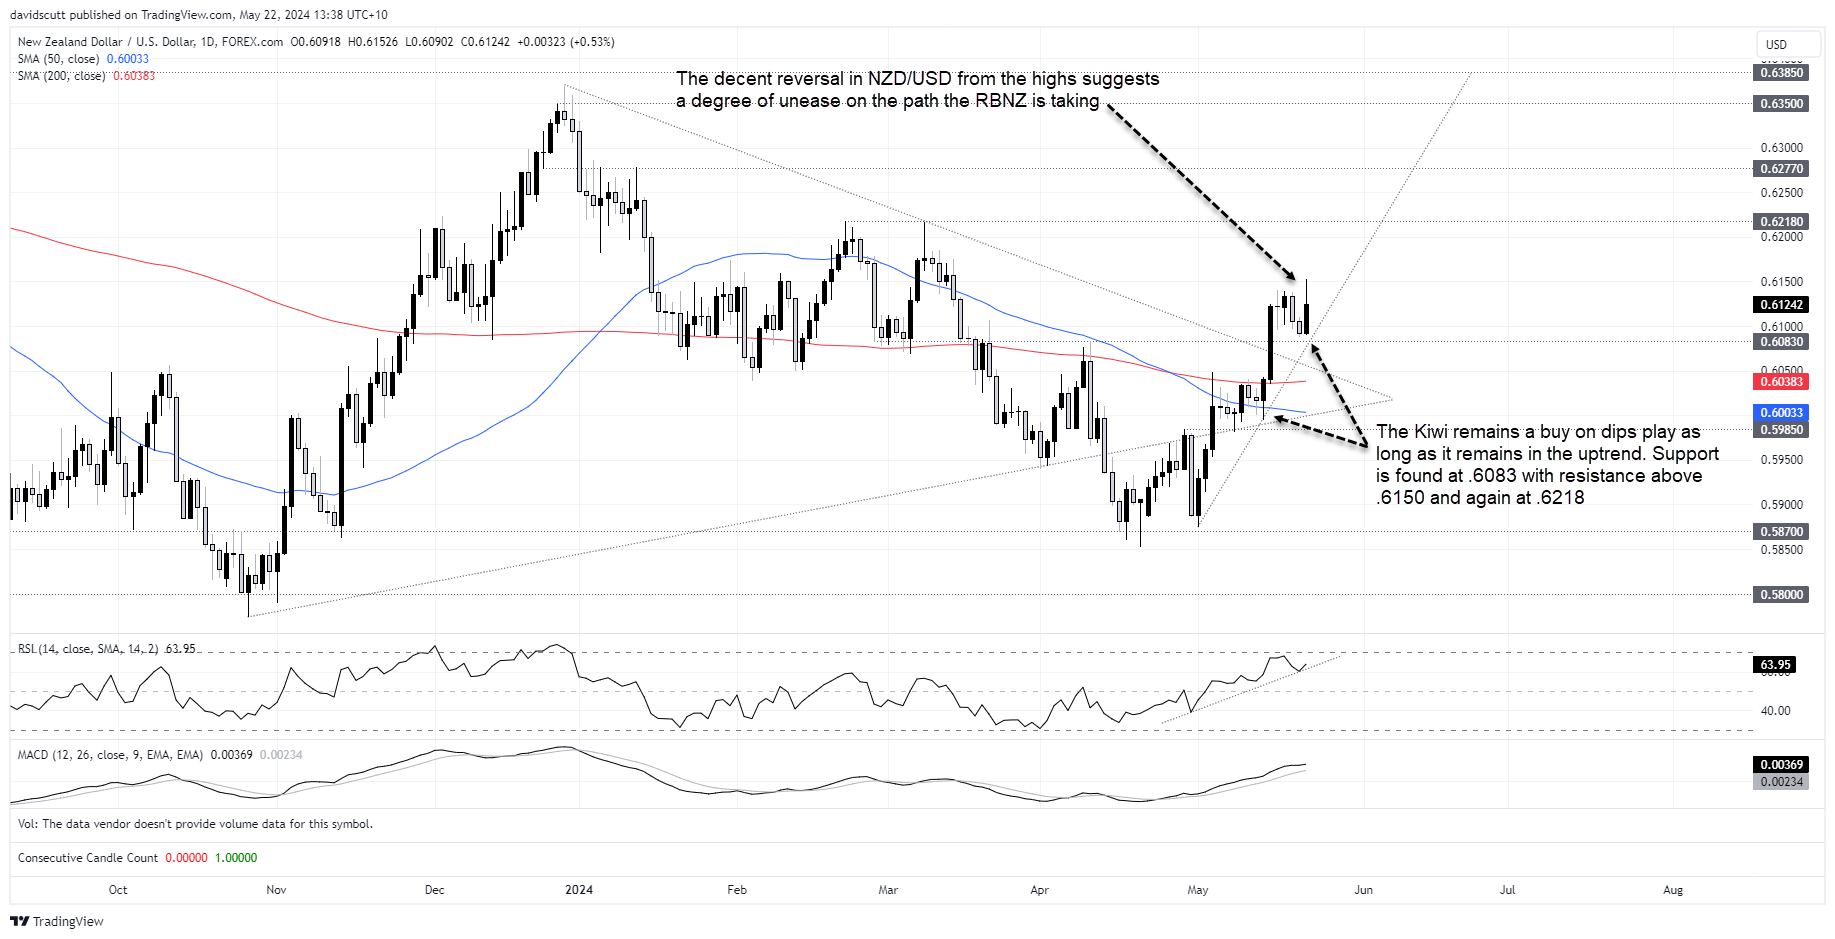This screenshot has height=939, width=1835.
Task: Click the current price label 0.61242
Action: coord(1781,305)
